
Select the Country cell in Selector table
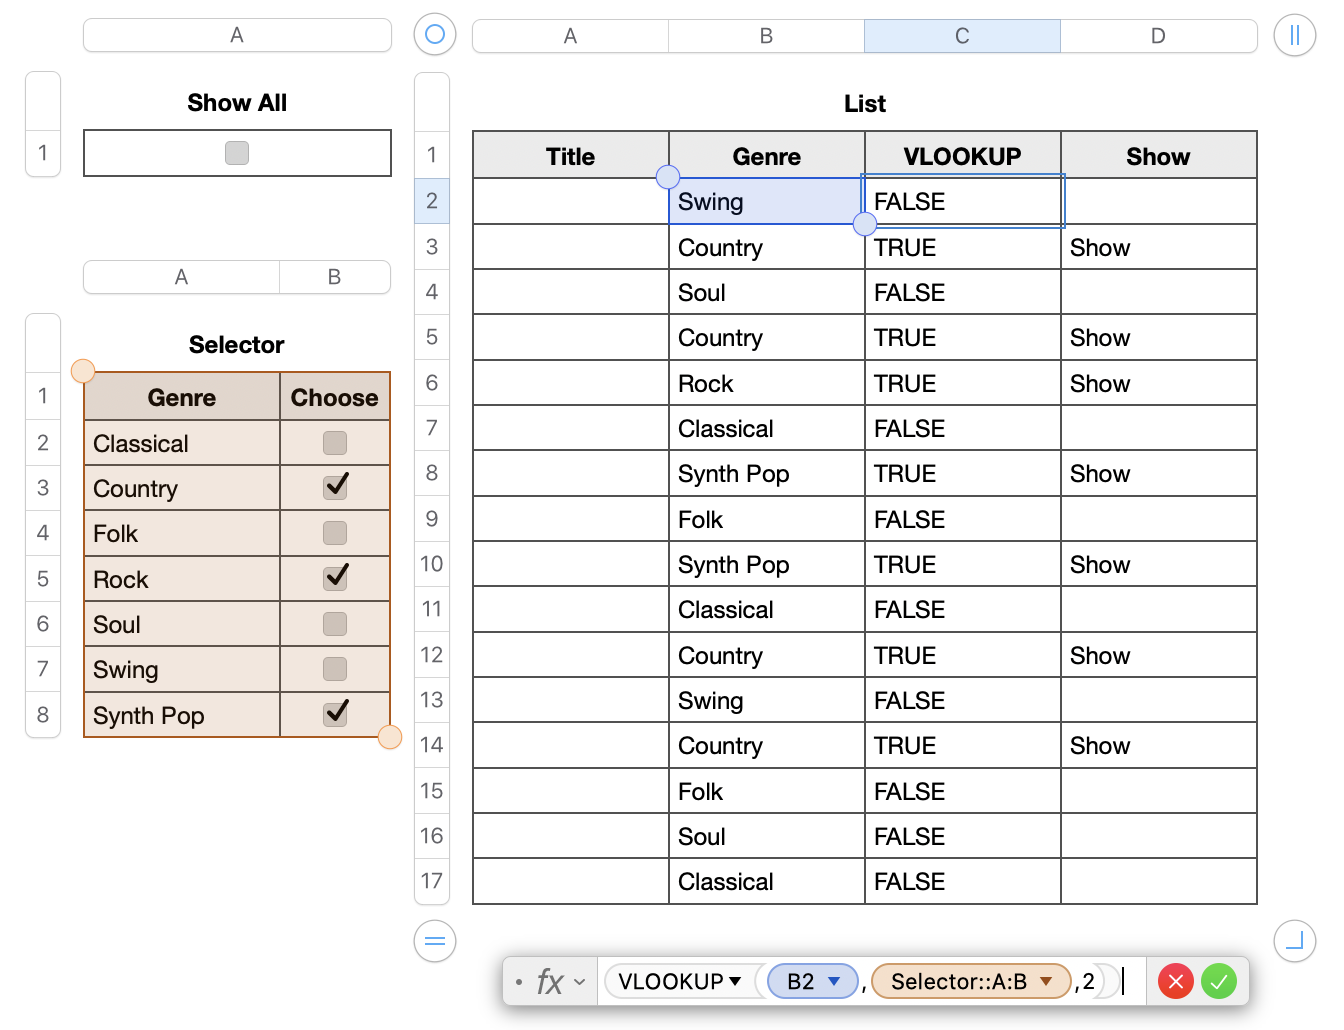point(182,488)
